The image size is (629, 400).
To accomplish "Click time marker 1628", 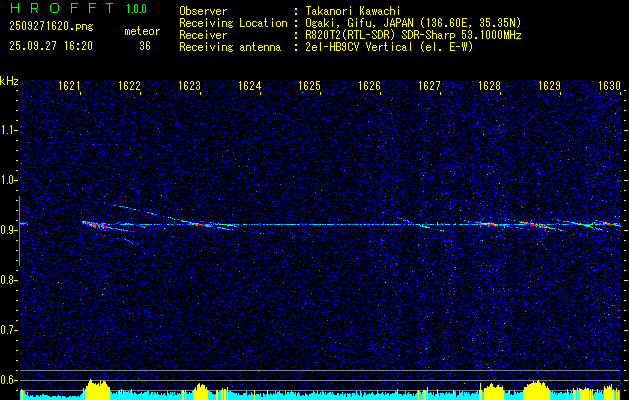I will pos(489,85).
